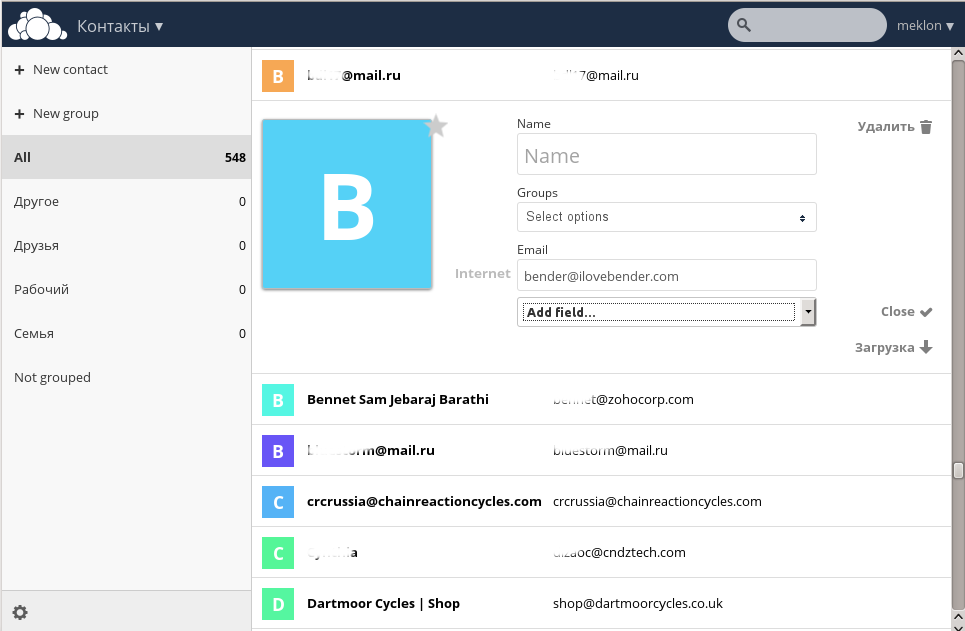Open the Groups 'Select options' dropdown
The height and width of the screenshot is (631, 965).
[666, 217]
